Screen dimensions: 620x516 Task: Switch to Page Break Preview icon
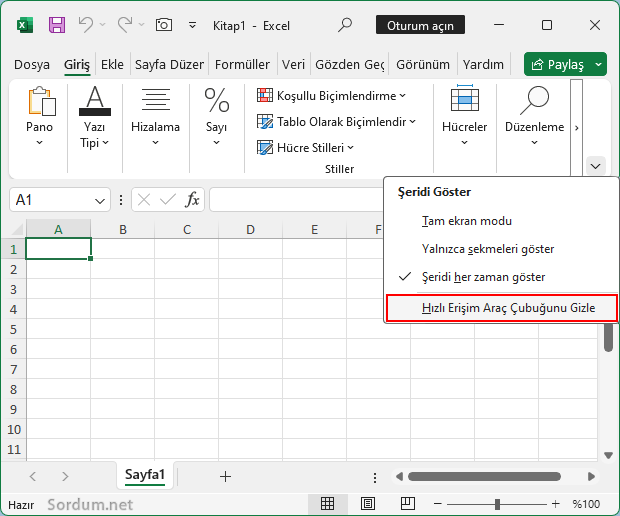pos(408,504)
